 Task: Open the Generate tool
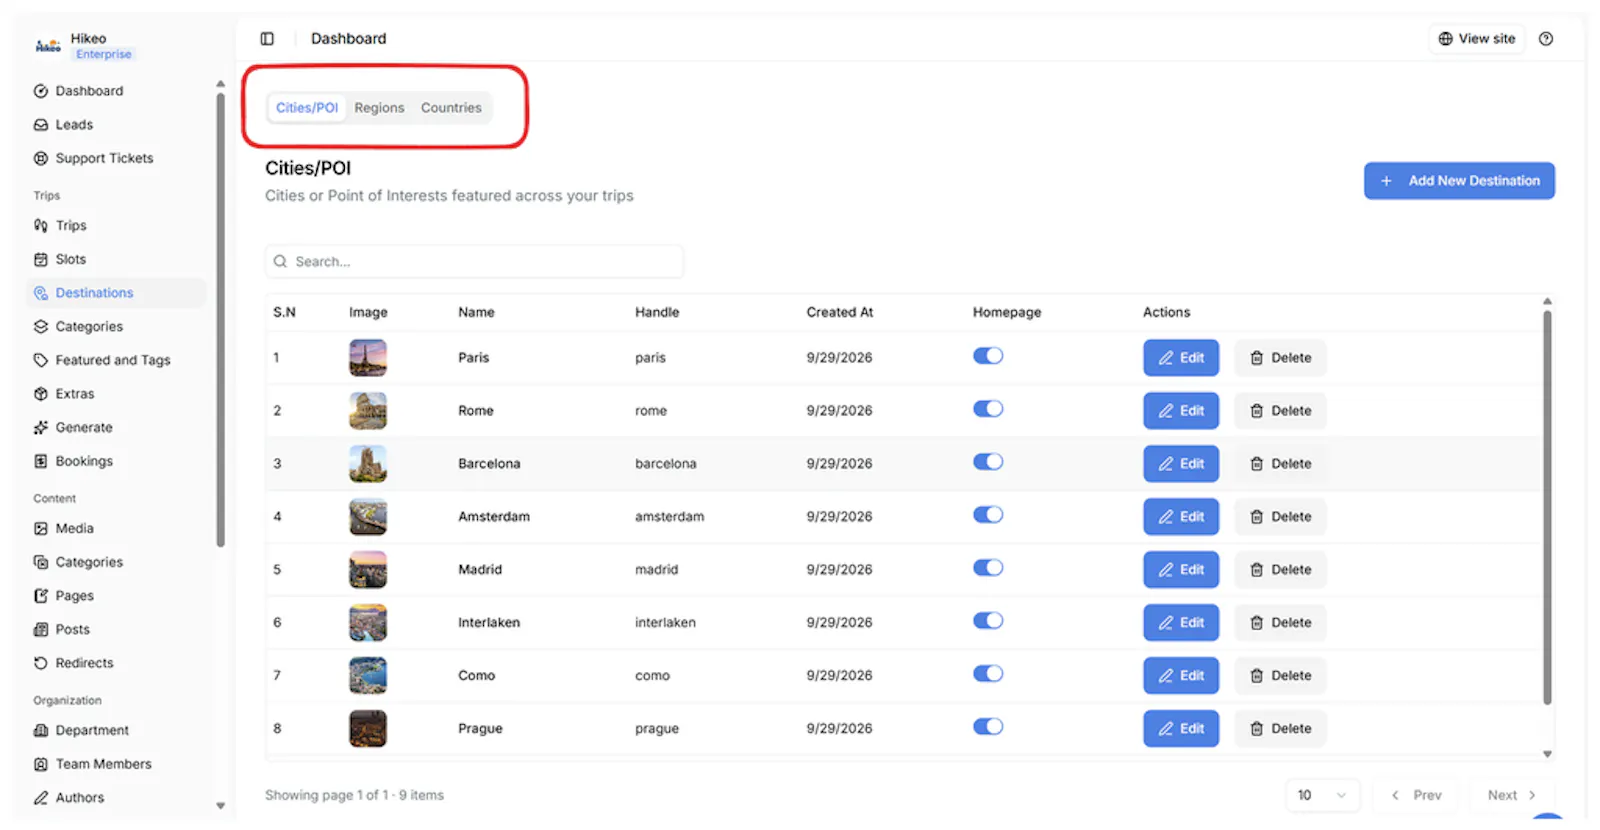(73, 428)
